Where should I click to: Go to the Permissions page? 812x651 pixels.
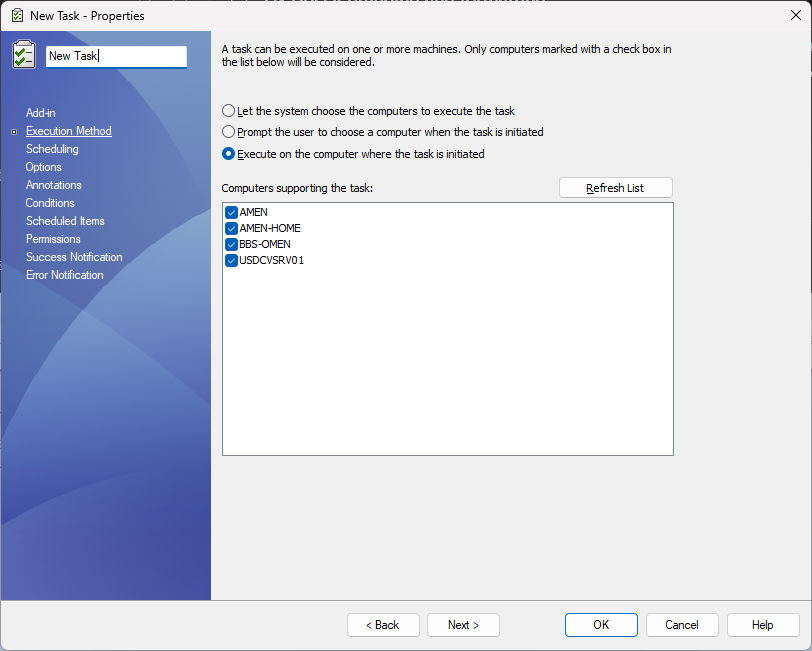[x=53, y=239]
